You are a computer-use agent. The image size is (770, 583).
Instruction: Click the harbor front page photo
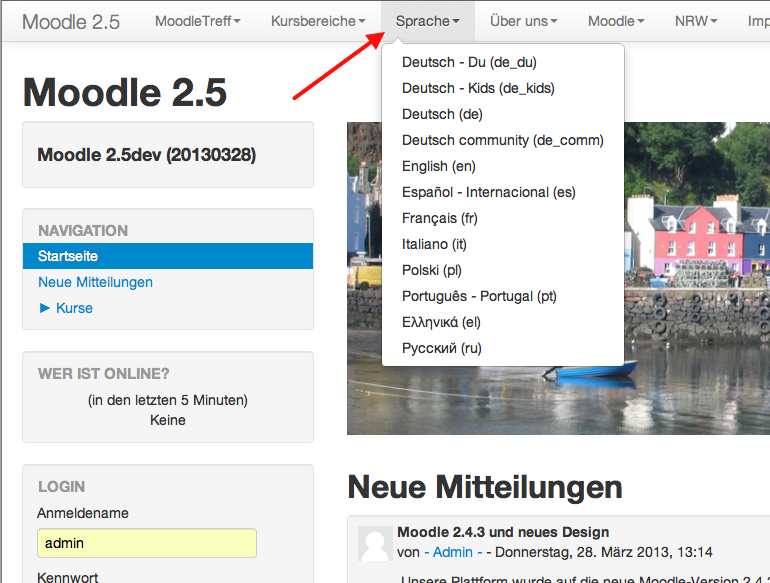tap(558, 278)
